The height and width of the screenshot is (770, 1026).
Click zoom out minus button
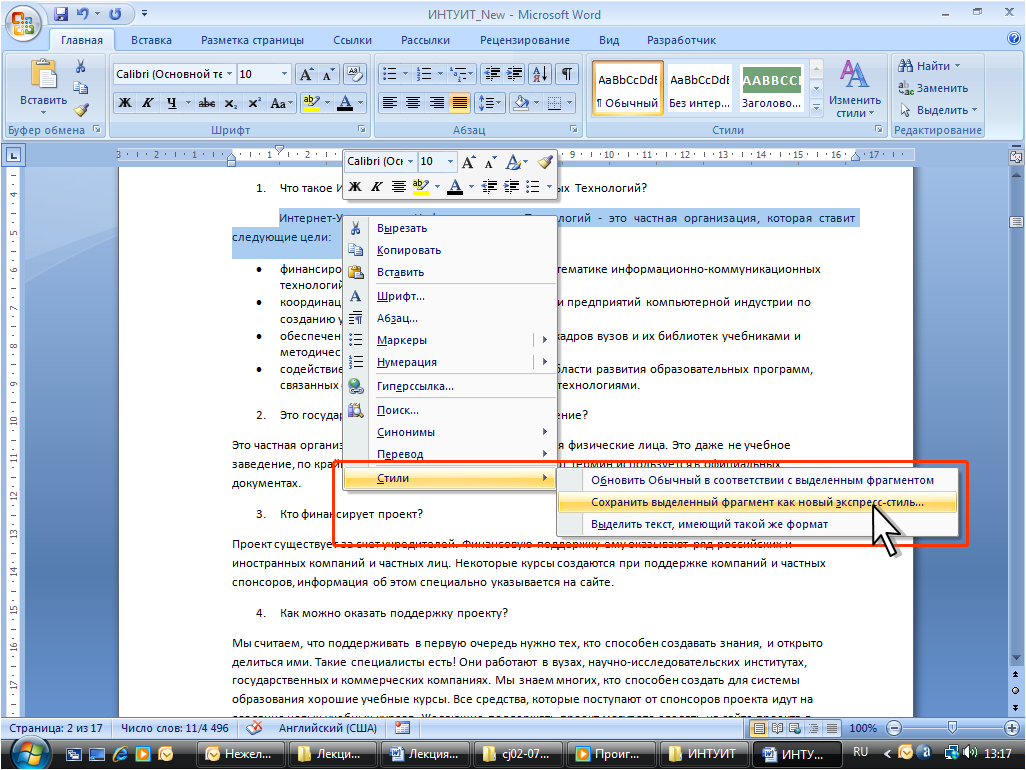click(894, 727)
